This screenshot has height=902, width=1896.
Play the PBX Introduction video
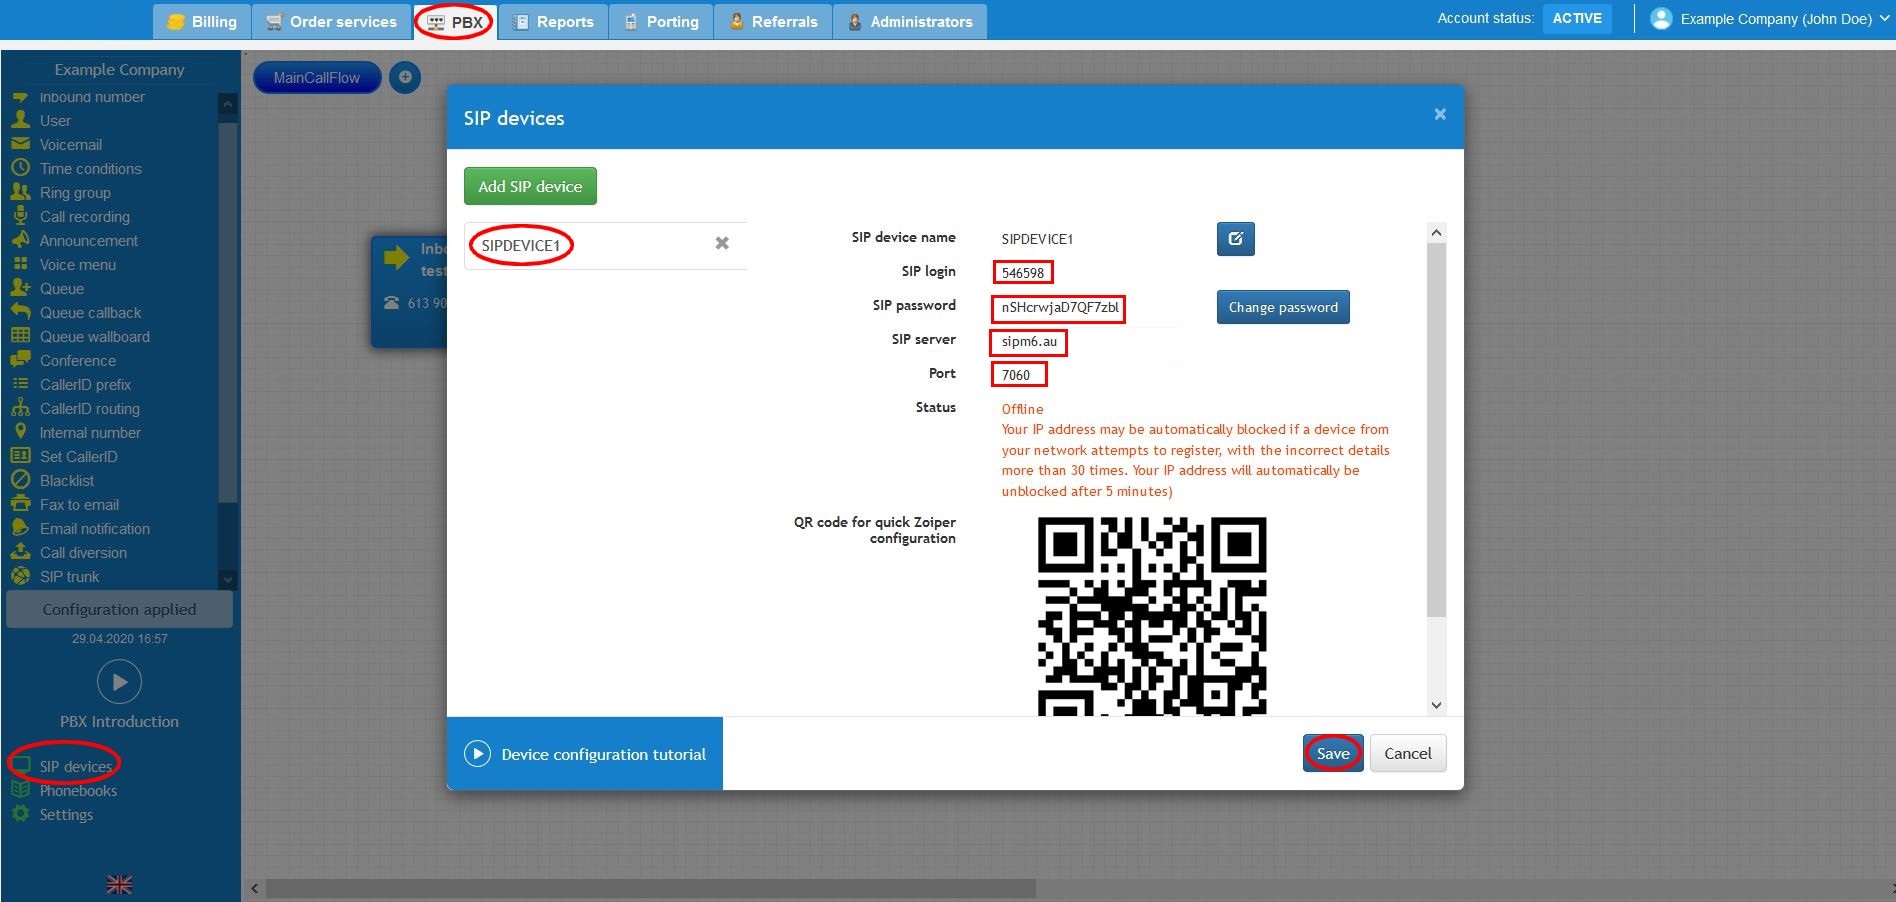[119, 682]
